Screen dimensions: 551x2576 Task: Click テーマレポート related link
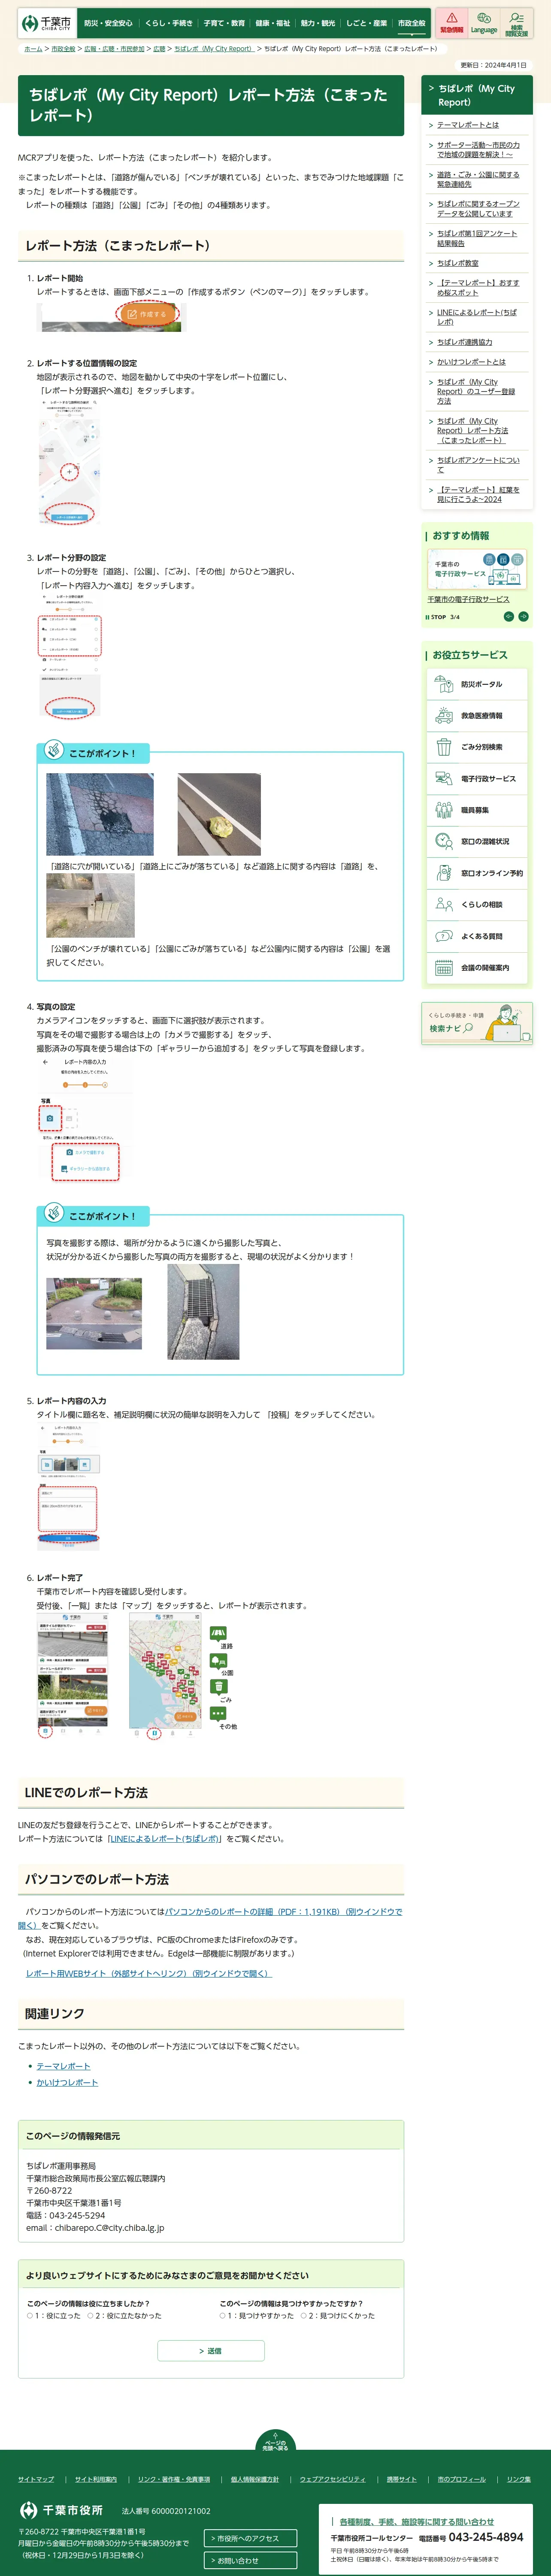pos(63,2066)
